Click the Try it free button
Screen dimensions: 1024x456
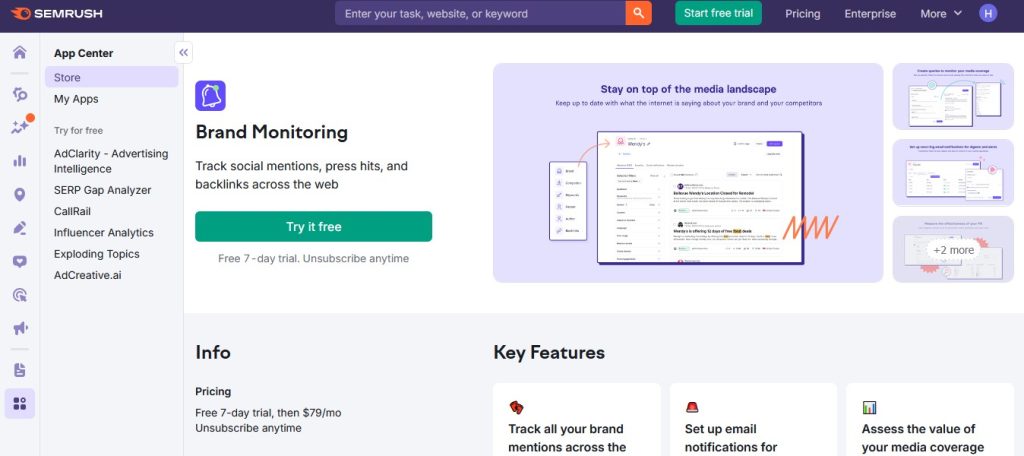click(x=313, y=227)
